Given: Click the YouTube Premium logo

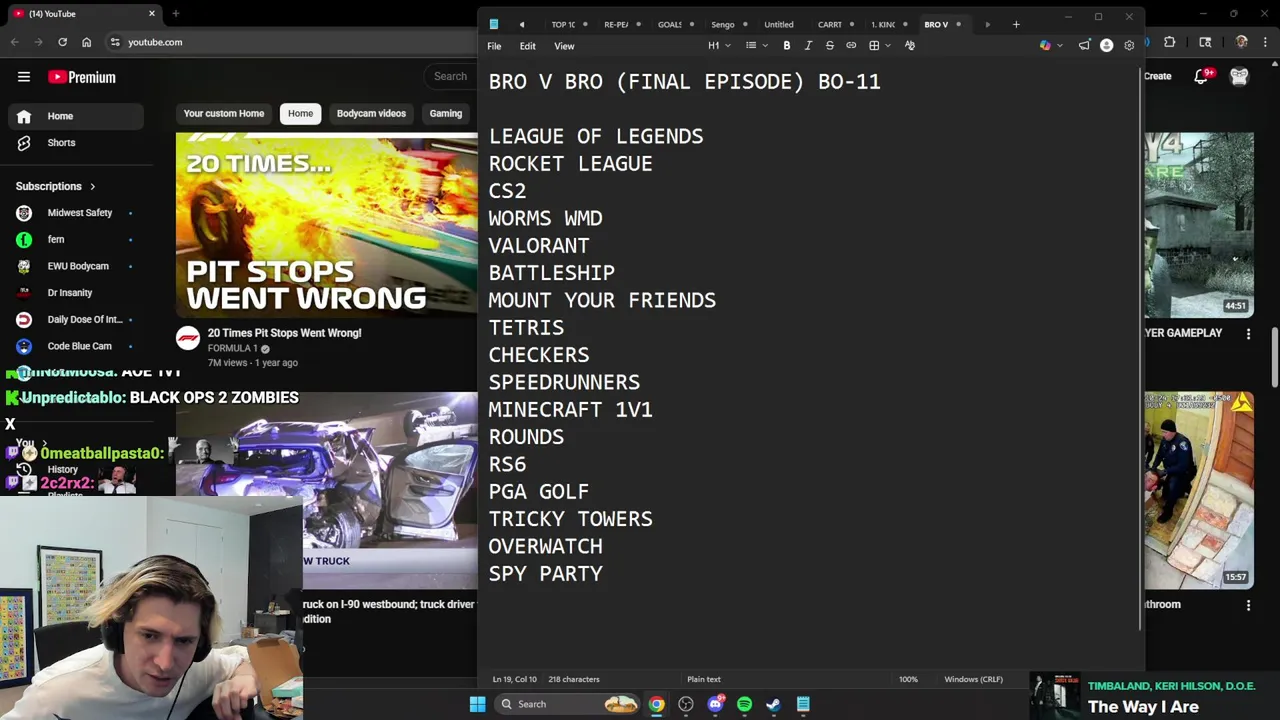Looking at the screenshot, I should tap(82, 77).
